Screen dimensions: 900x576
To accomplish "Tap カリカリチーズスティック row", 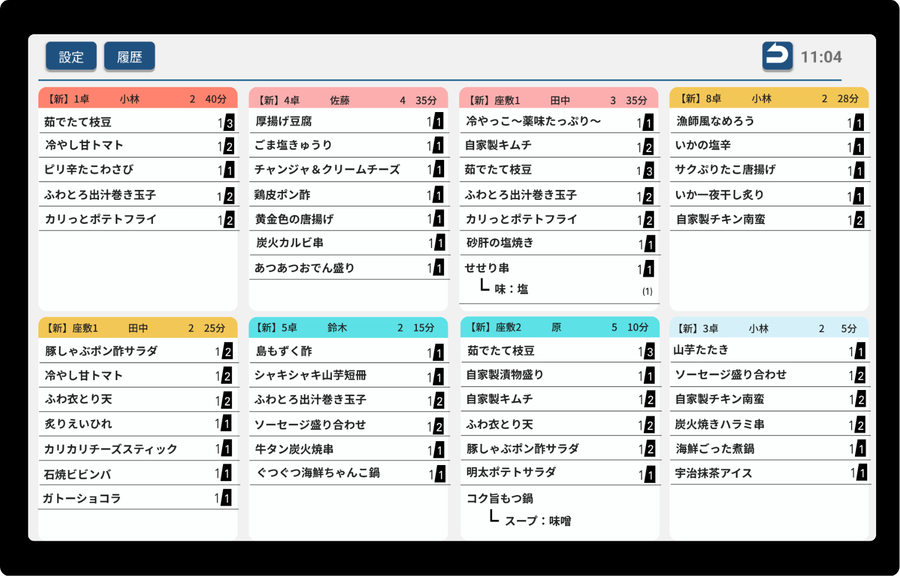I will pyautogui.click(x=138, y=449).
